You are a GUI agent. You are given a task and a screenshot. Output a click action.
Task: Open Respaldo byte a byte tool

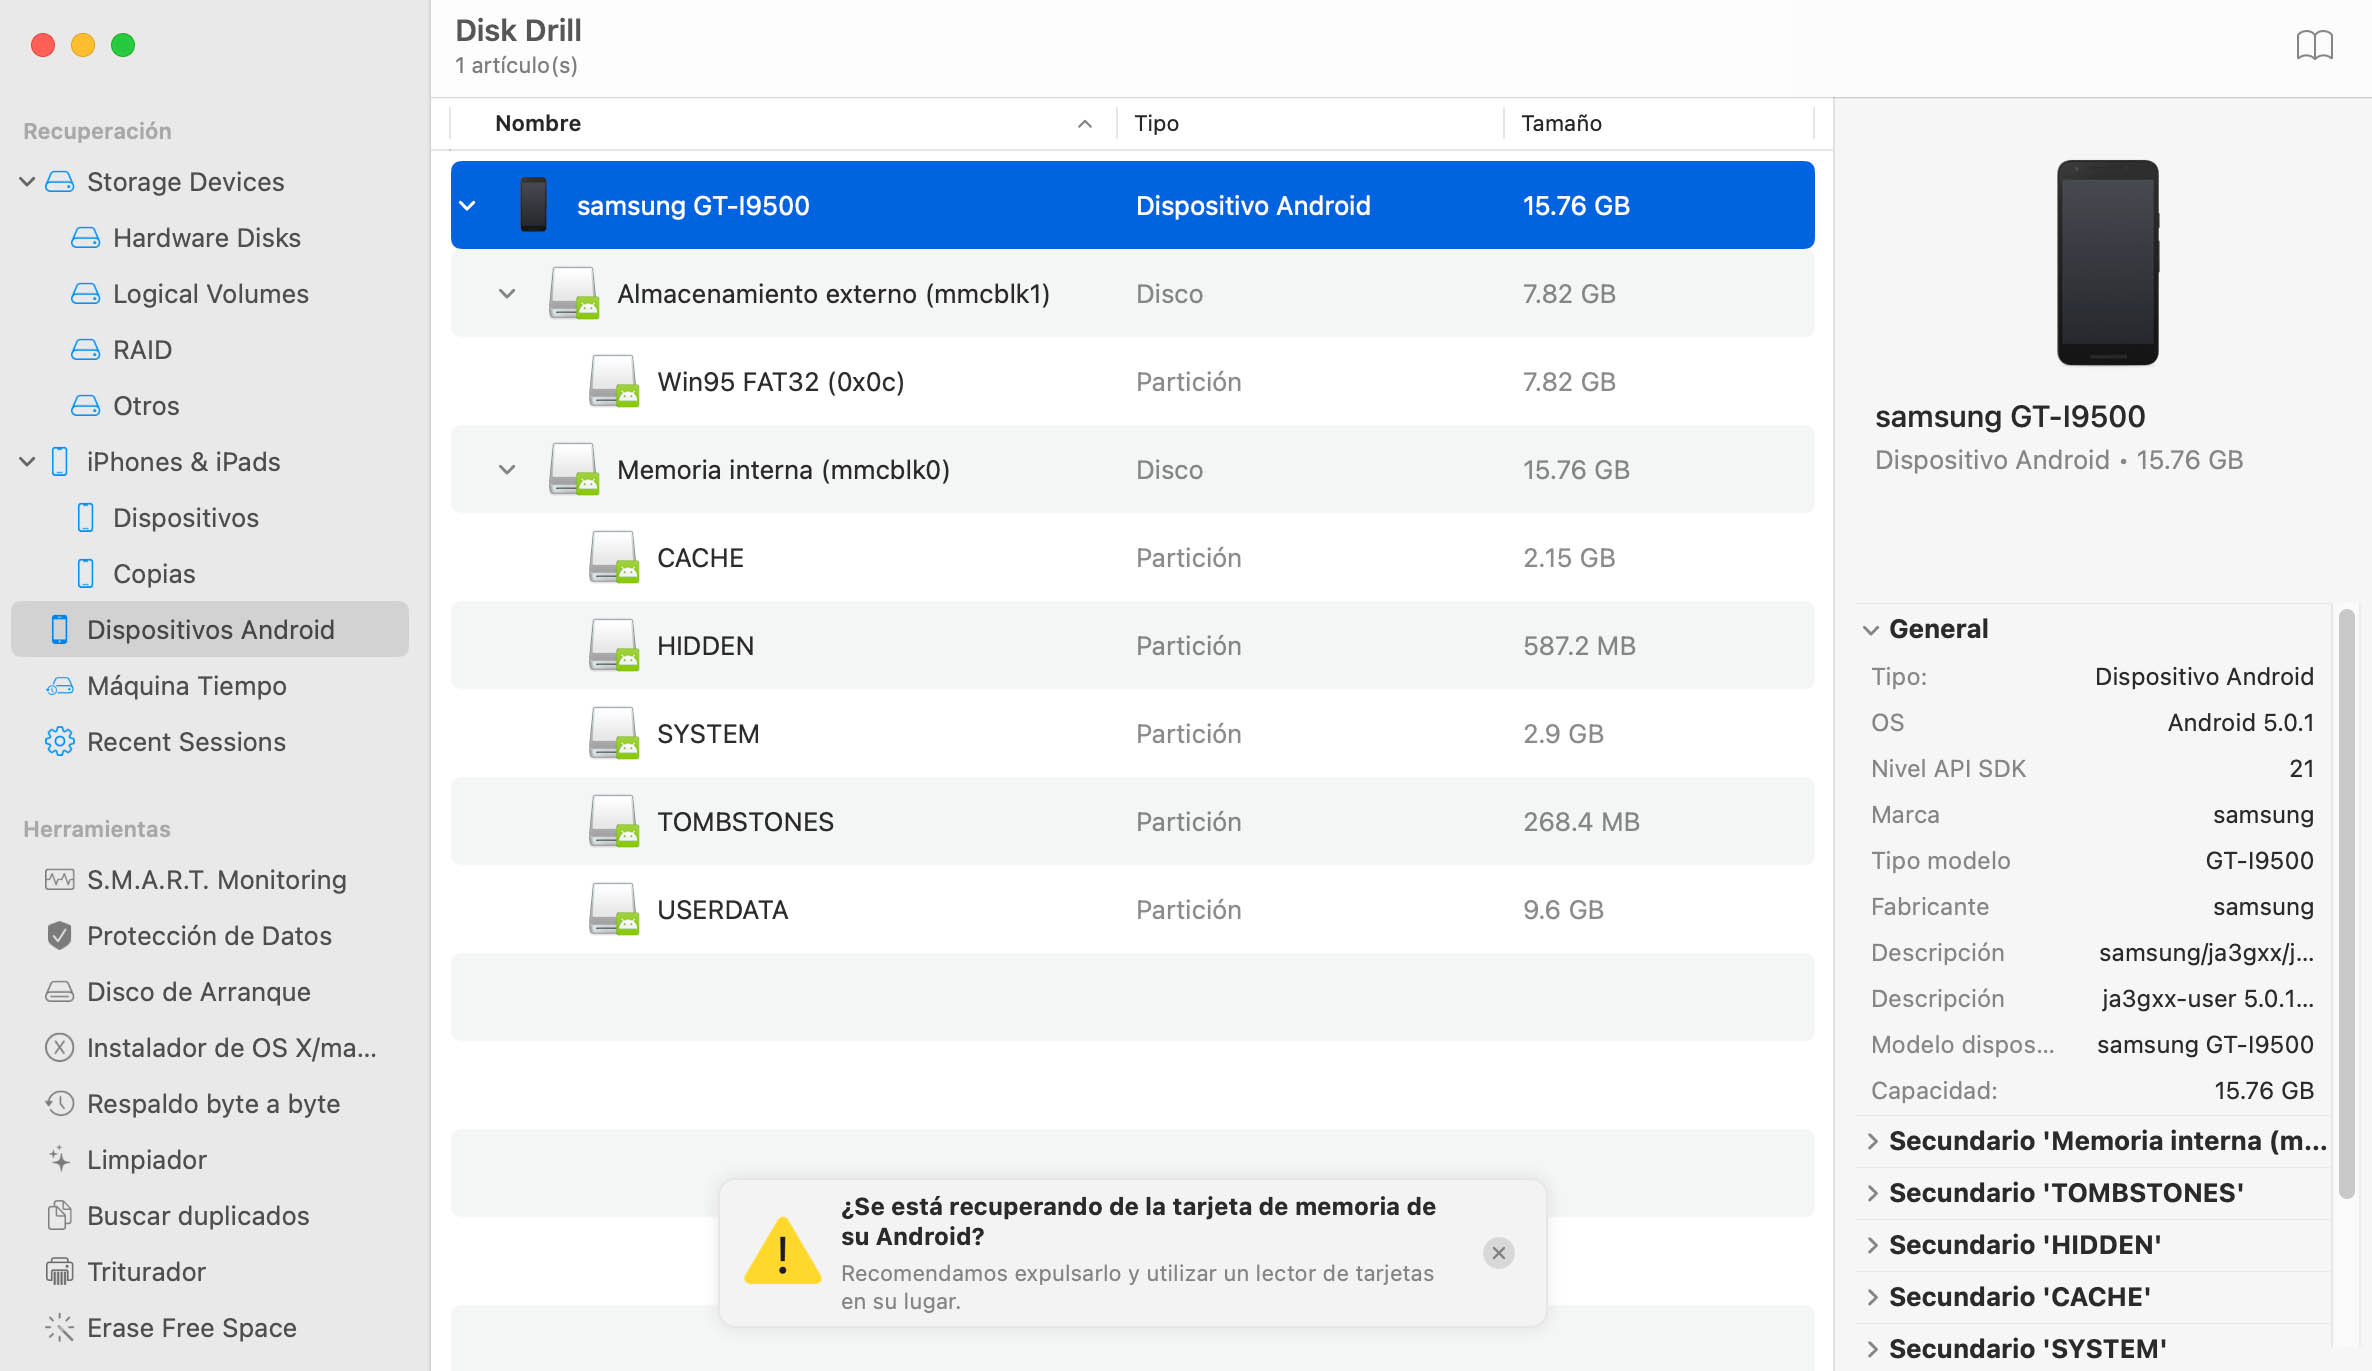coord(212,1102)
